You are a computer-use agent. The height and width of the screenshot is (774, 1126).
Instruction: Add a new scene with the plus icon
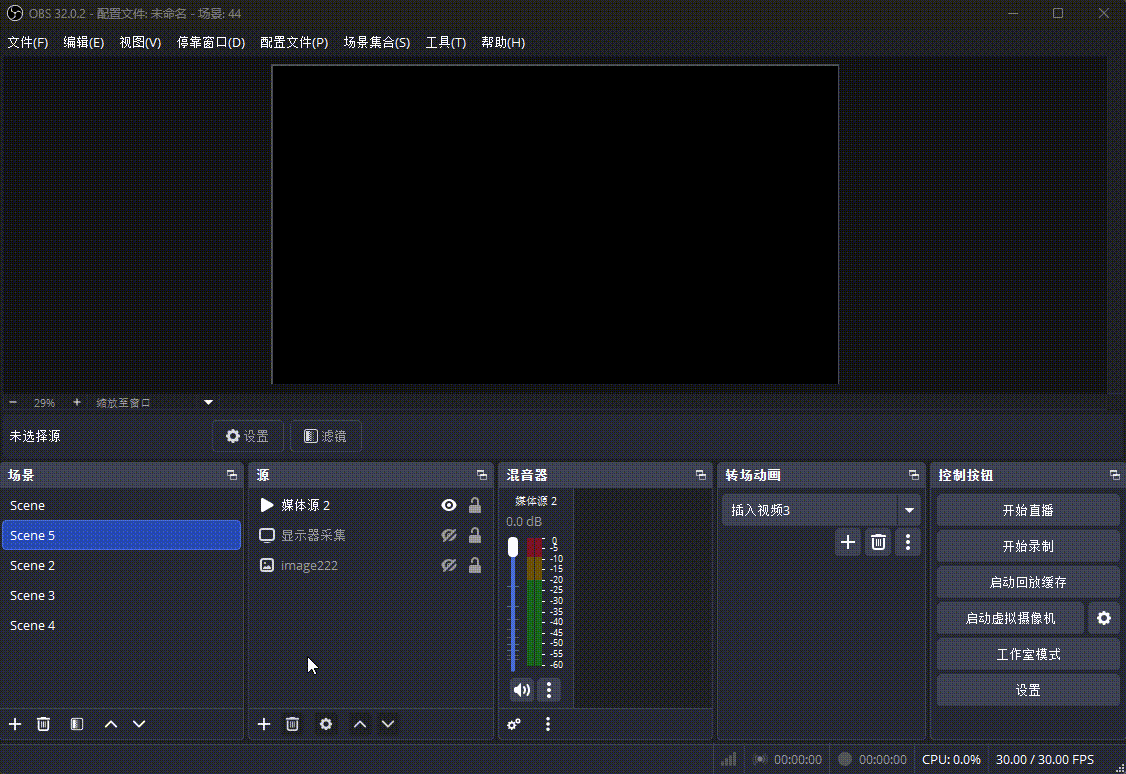14,724
